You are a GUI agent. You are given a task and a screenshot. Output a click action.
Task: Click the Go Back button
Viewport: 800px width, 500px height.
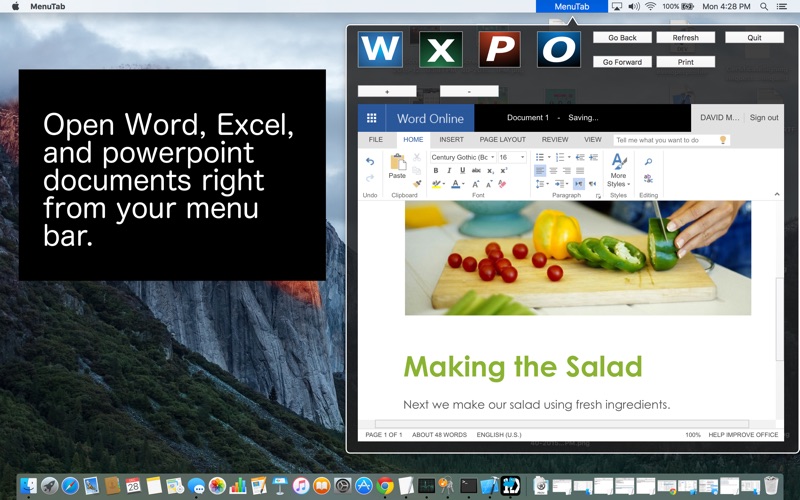click(x=622, y=37)
